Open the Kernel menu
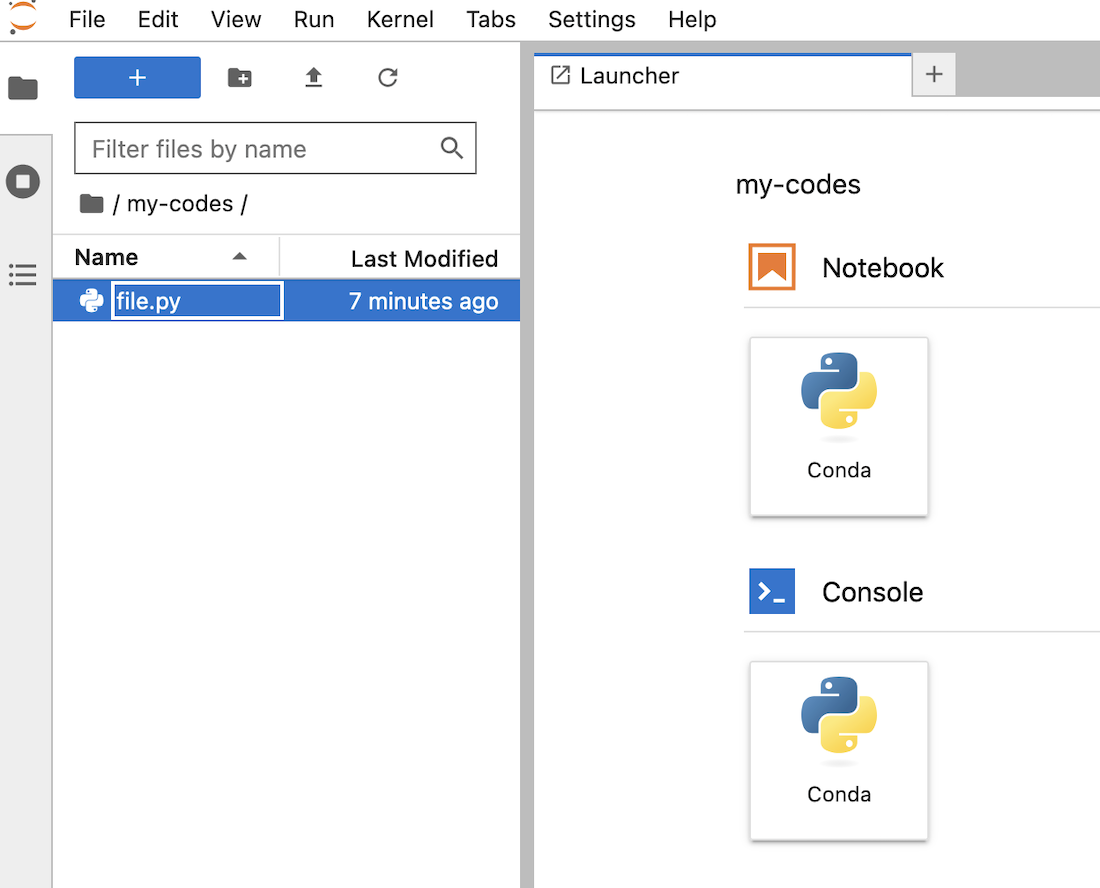 (400, 19)
